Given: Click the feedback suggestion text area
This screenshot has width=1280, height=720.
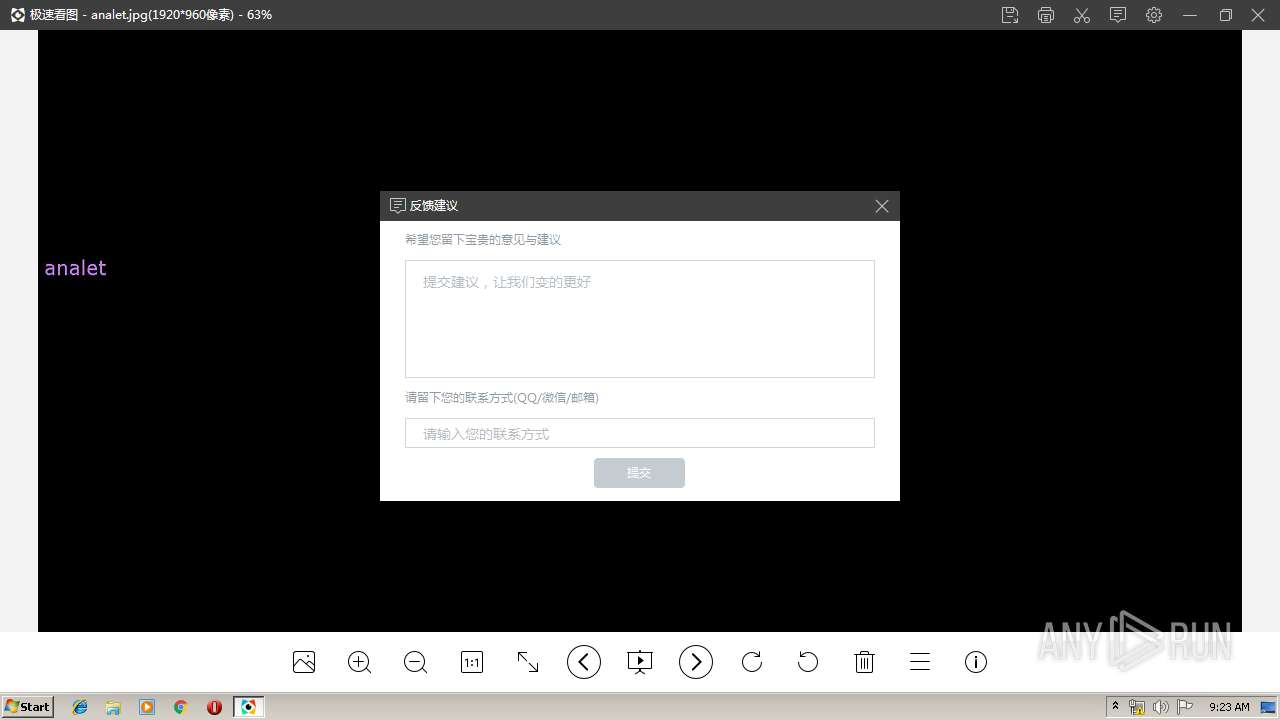Looking at the screenshot, I should 640,319.
